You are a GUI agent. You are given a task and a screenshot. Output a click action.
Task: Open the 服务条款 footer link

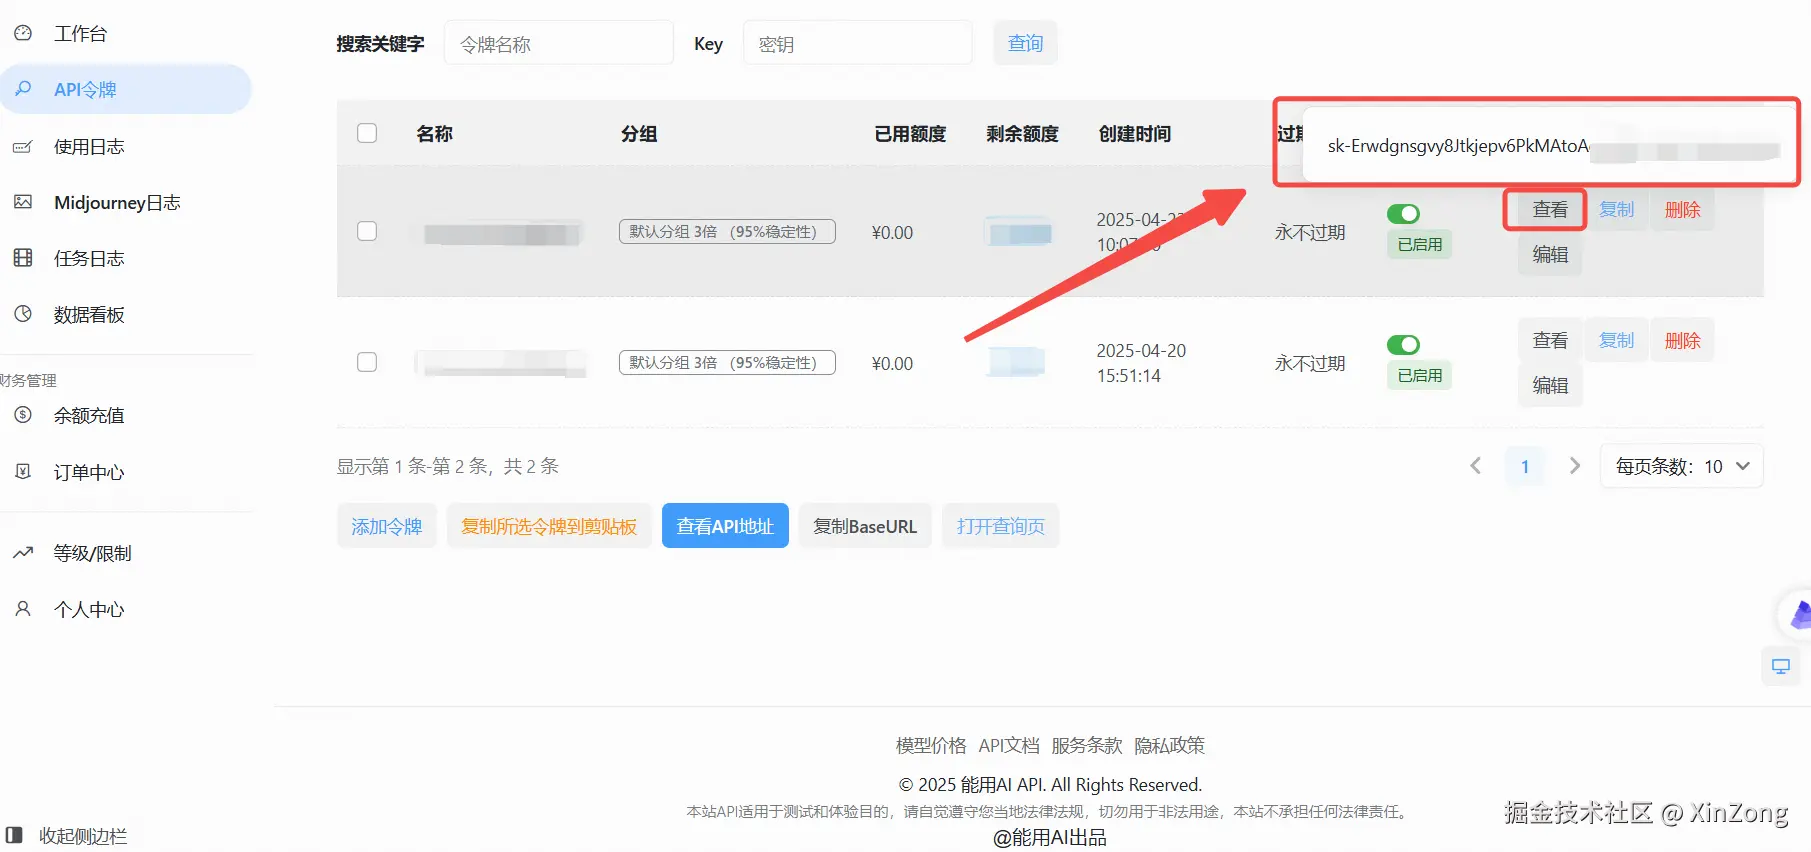pos(1087,745)
